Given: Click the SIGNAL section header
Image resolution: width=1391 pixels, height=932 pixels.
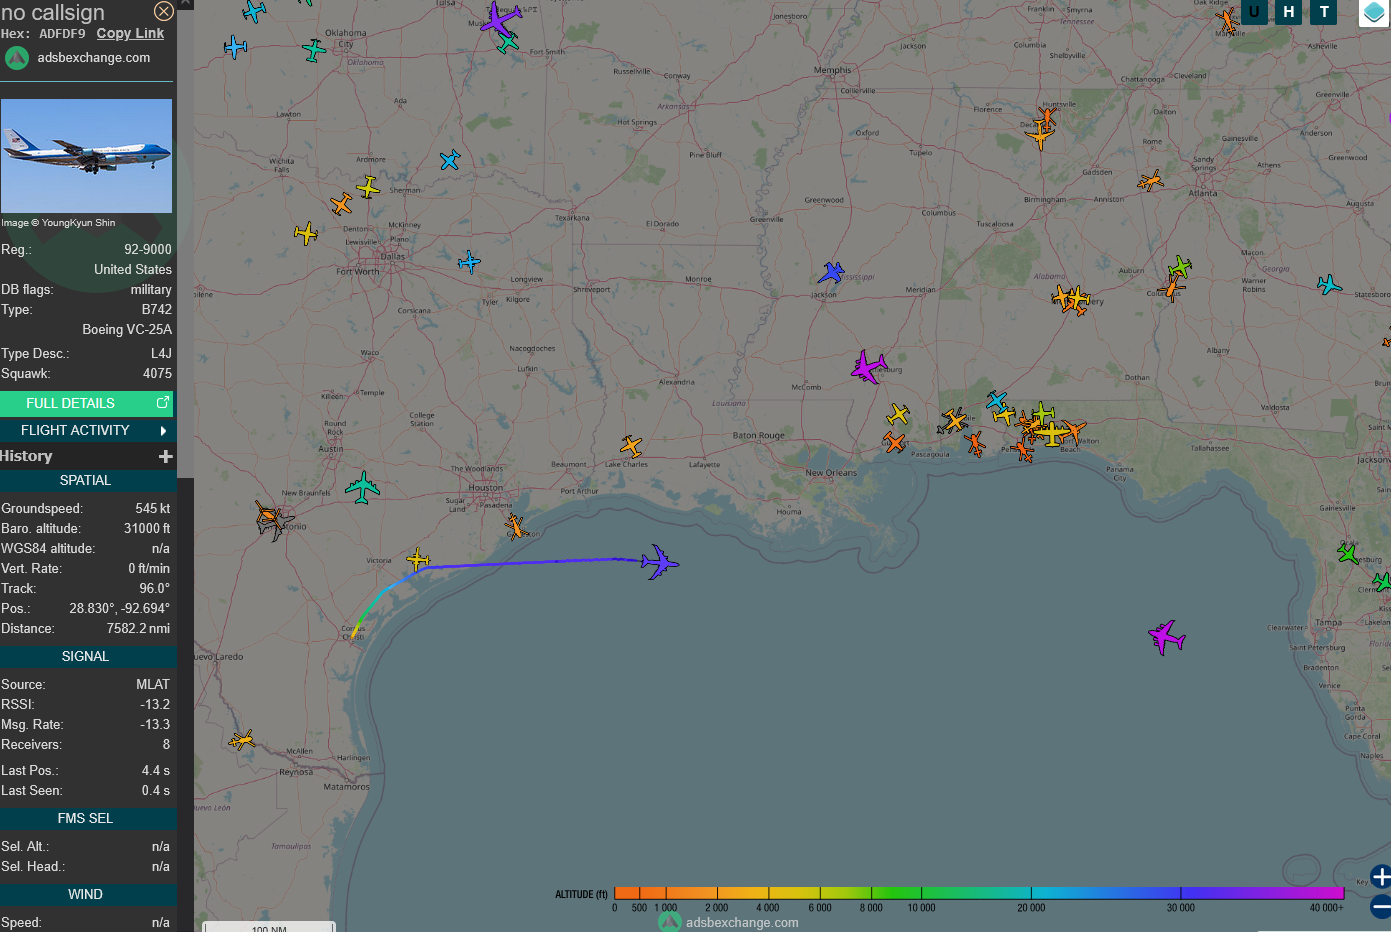Looking at the screenshot, I should (86, 657).
